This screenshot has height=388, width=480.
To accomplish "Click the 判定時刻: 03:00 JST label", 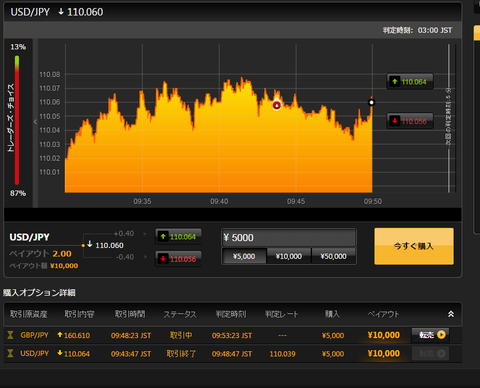I will 417,30.
